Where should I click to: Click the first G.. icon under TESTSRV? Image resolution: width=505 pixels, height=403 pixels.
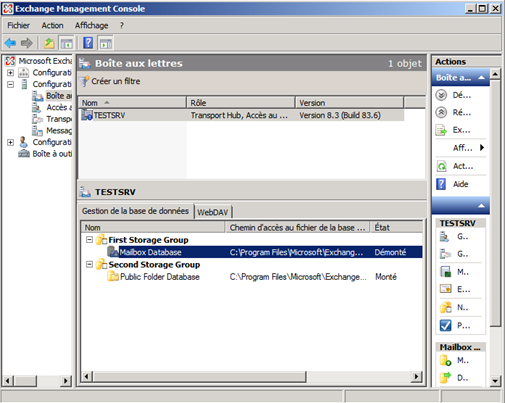coord(445,237)
